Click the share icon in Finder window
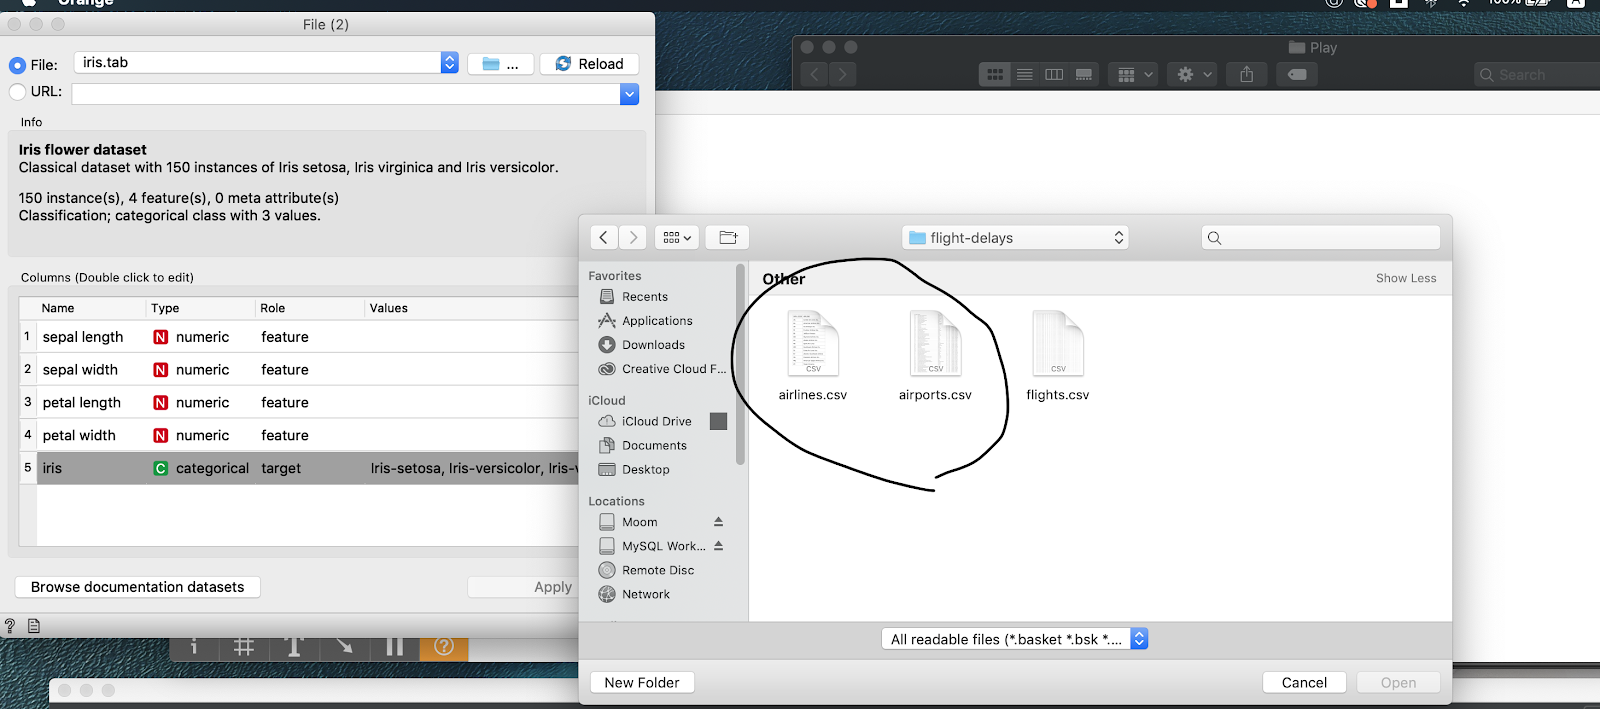Screen dimensions: 1600x709 [x=1247, y=74]
